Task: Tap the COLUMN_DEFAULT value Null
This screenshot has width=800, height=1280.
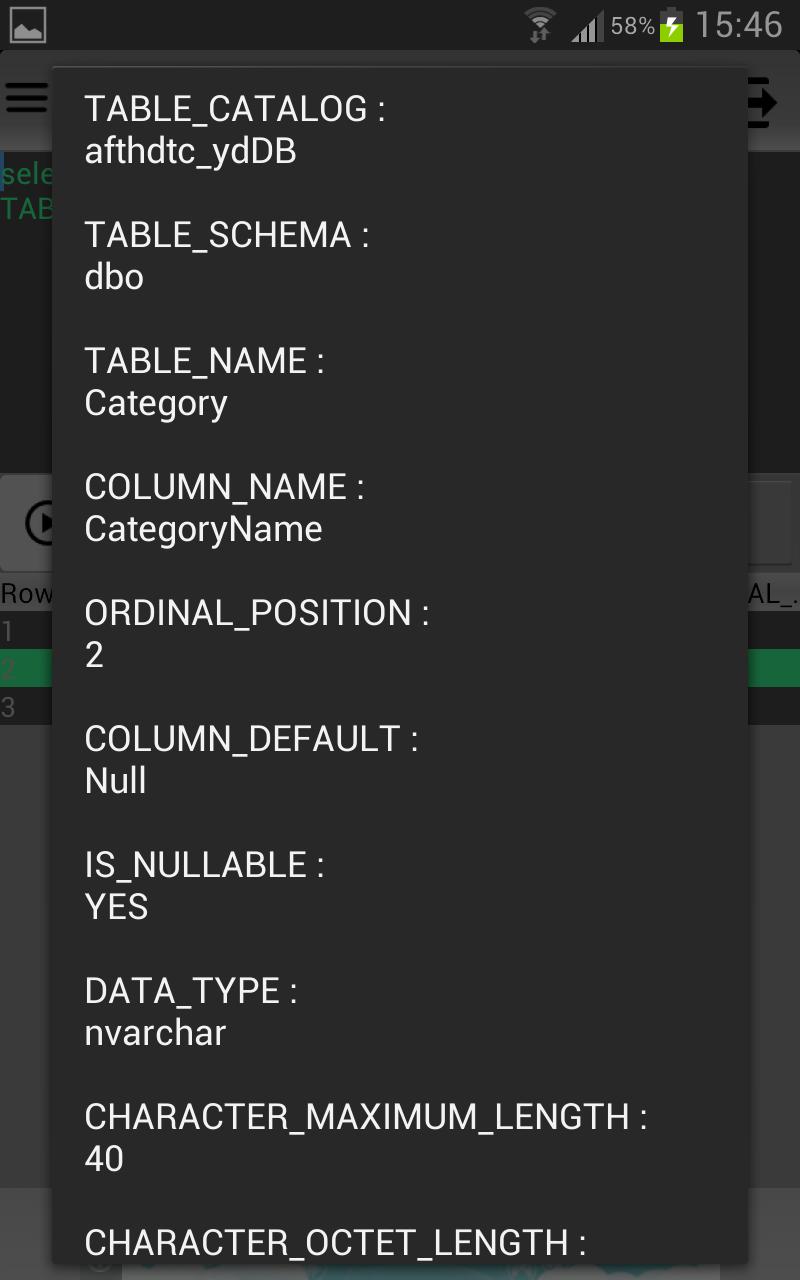Action: tap(114, 781)
